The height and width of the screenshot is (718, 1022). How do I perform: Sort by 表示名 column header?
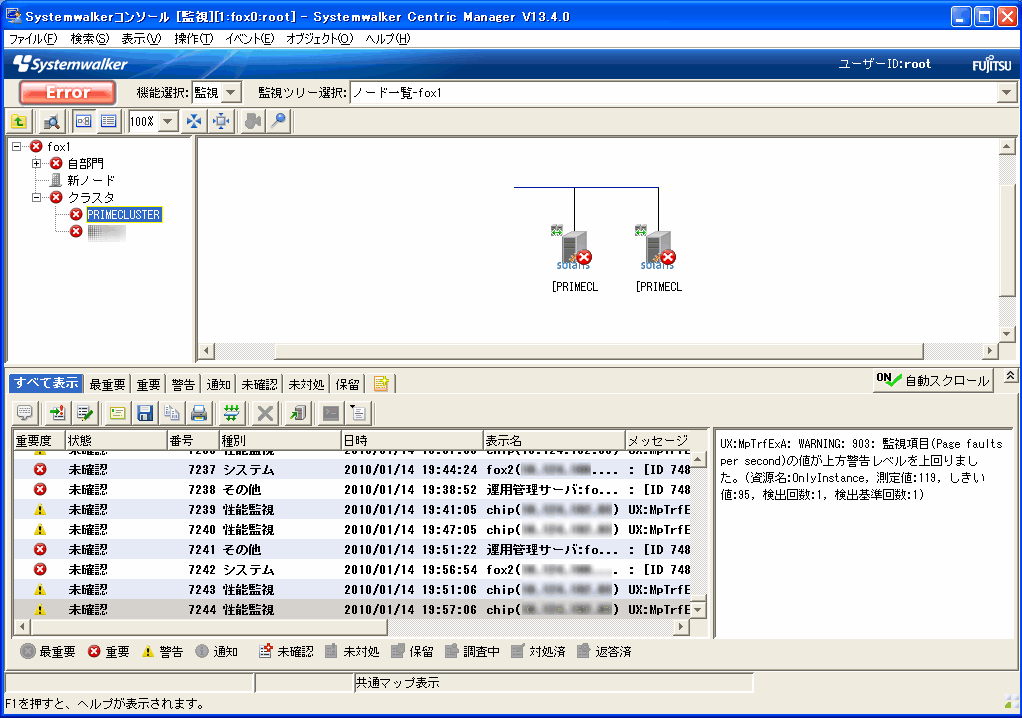554,441
